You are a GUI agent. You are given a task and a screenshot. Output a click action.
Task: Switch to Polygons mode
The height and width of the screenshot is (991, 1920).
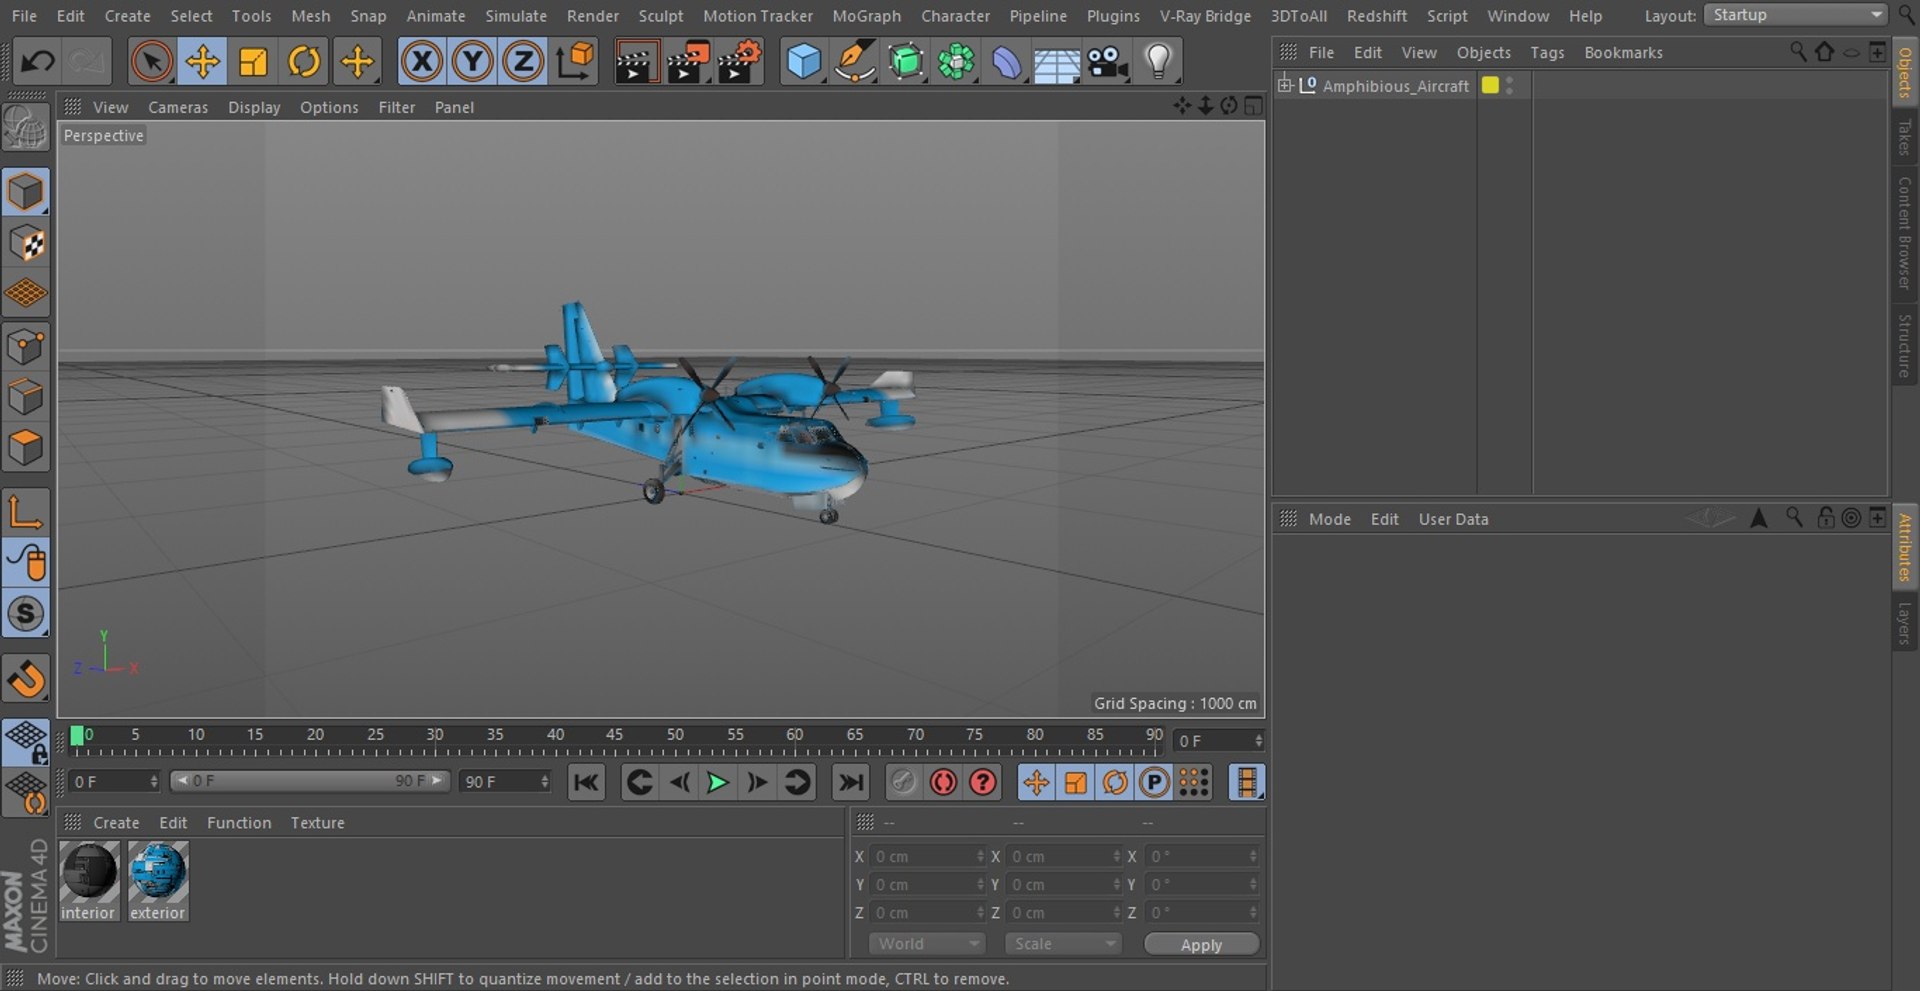click(26, 448)
